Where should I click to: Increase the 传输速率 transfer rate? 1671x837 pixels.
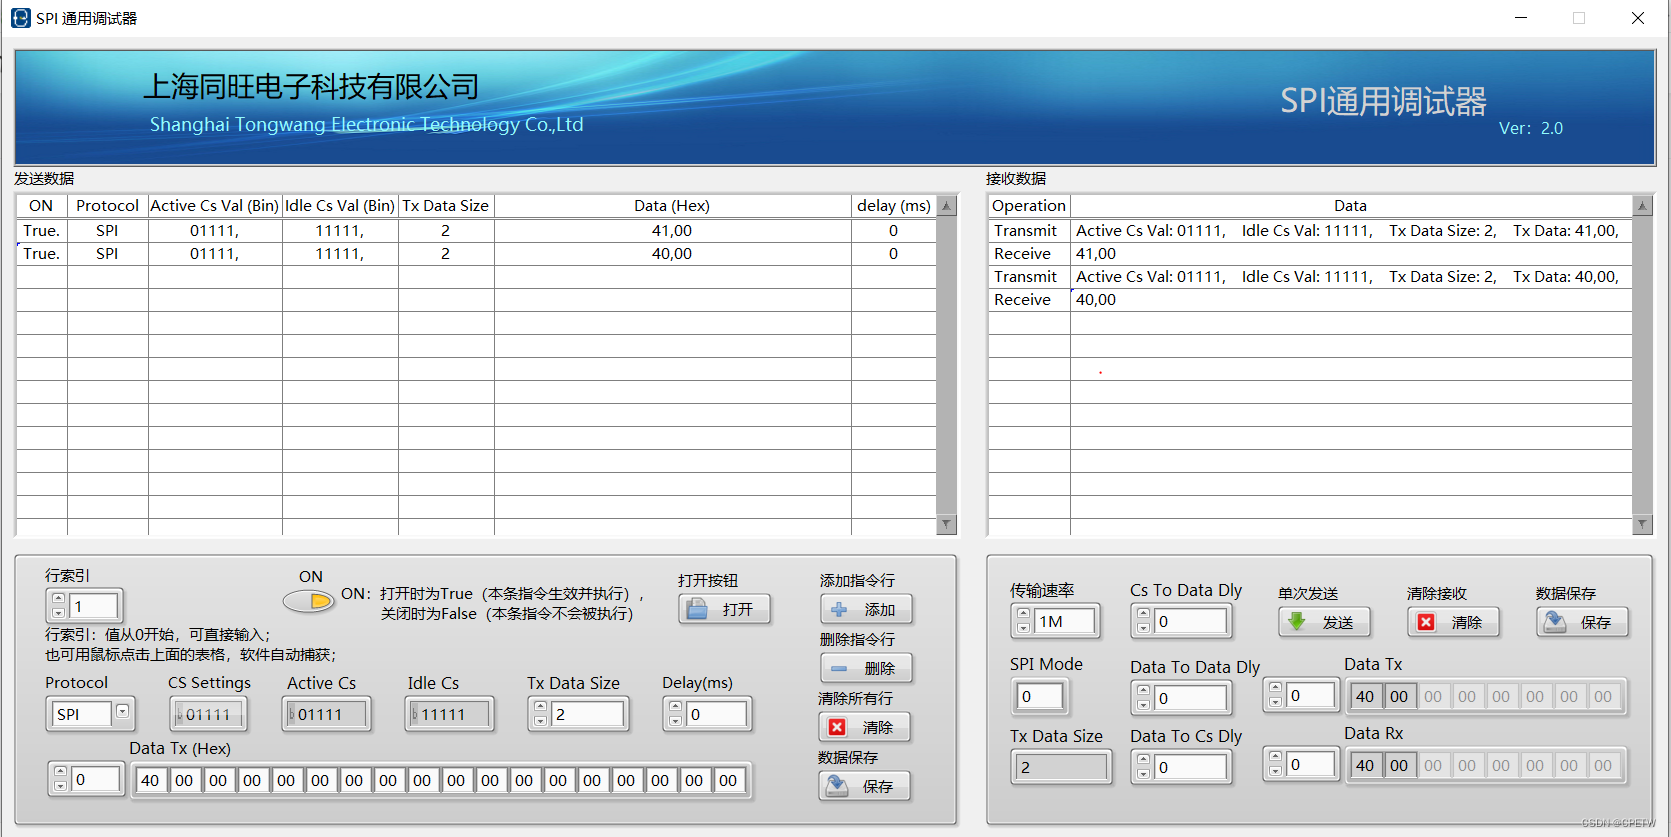pyautogui.click(x=1023, y=614)
